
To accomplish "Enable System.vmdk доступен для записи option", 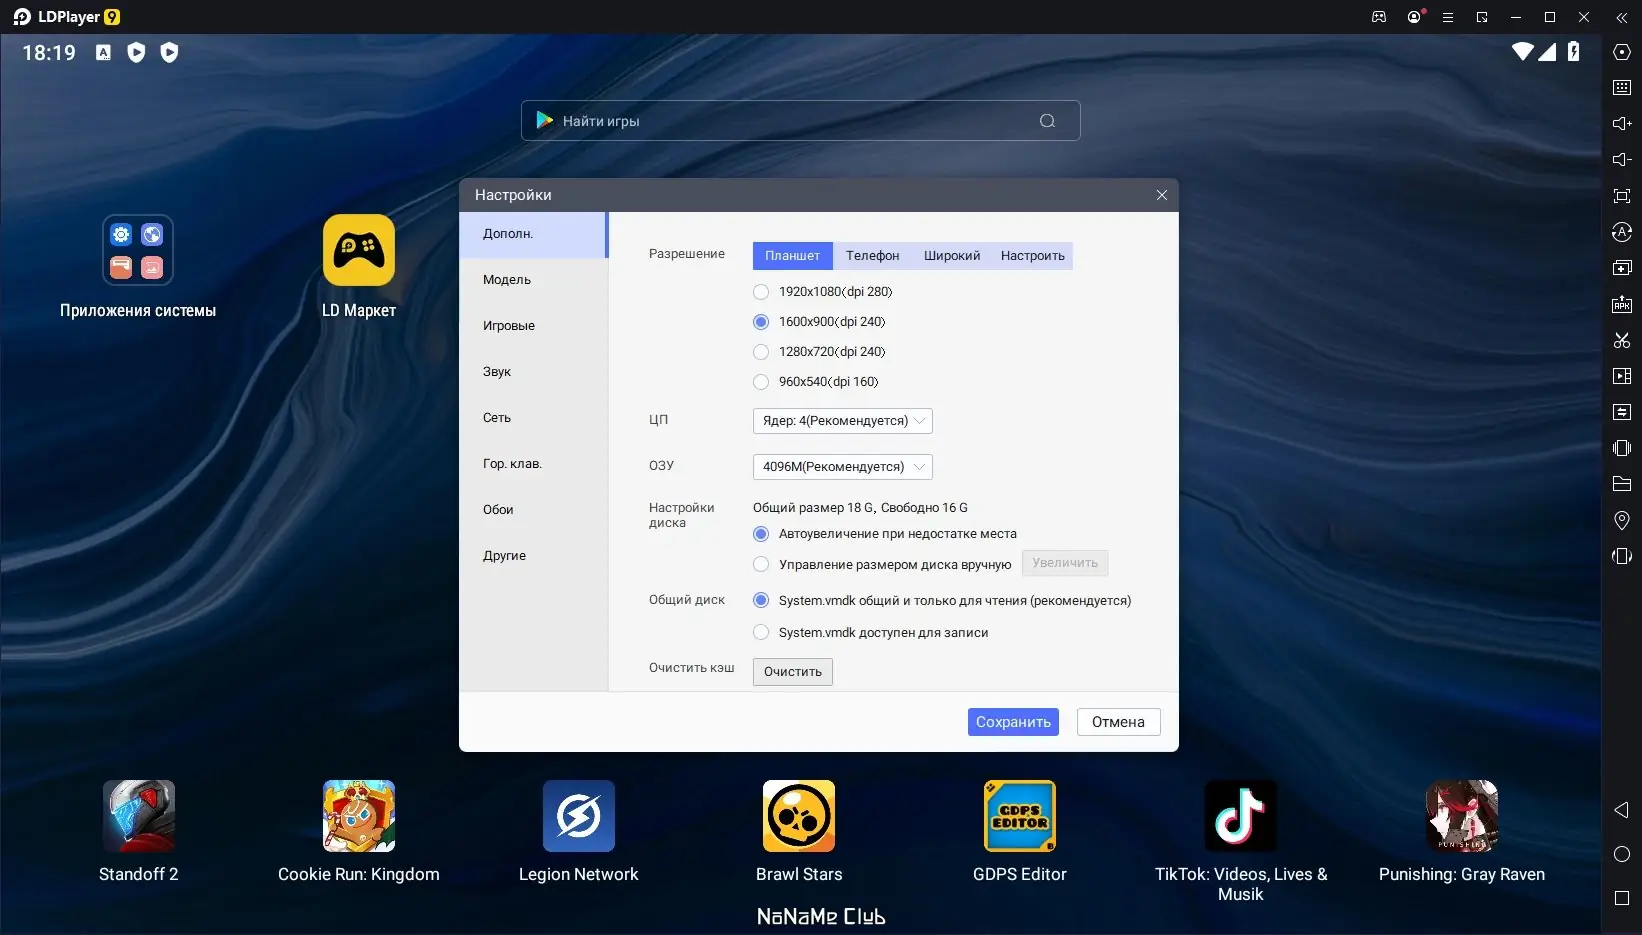I will 761,633.
